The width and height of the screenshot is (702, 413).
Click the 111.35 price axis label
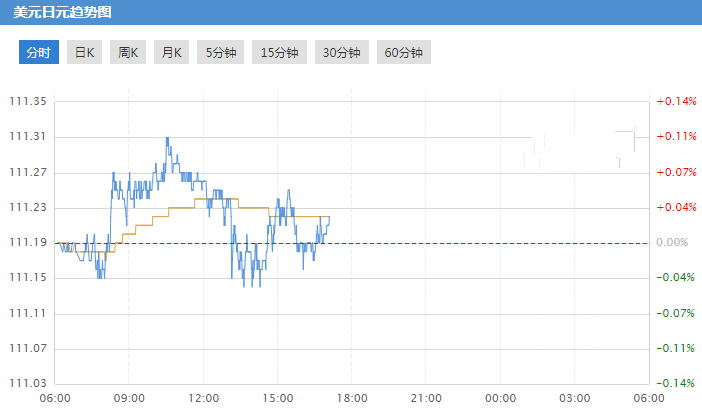pos(27,101)
